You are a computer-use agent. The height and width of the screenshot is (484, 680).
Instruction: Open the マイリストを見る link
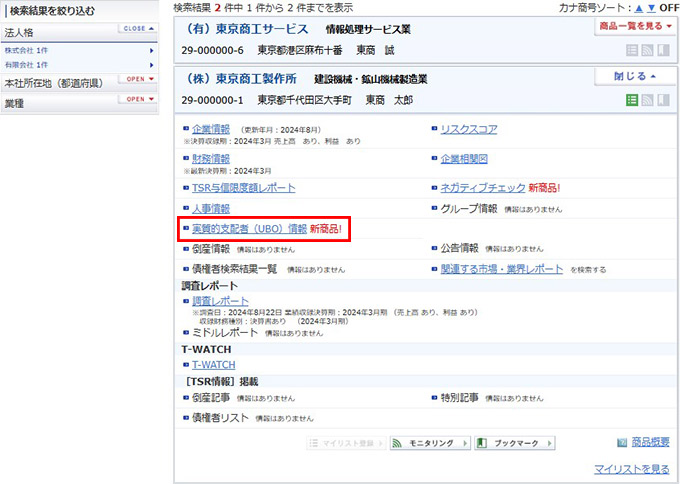click(632, 469)
